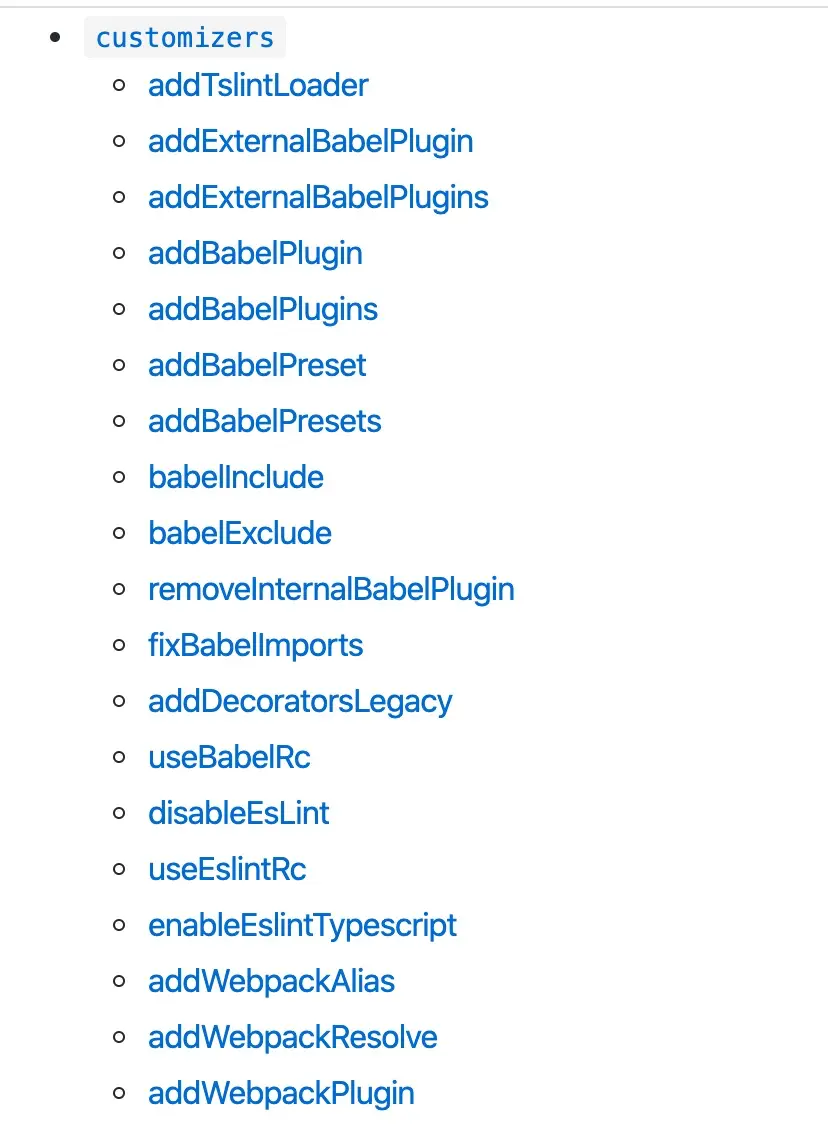Open the enableEslintTypescript link
The height and width of the screenshot is (1132, 828).
pos(302,925)
